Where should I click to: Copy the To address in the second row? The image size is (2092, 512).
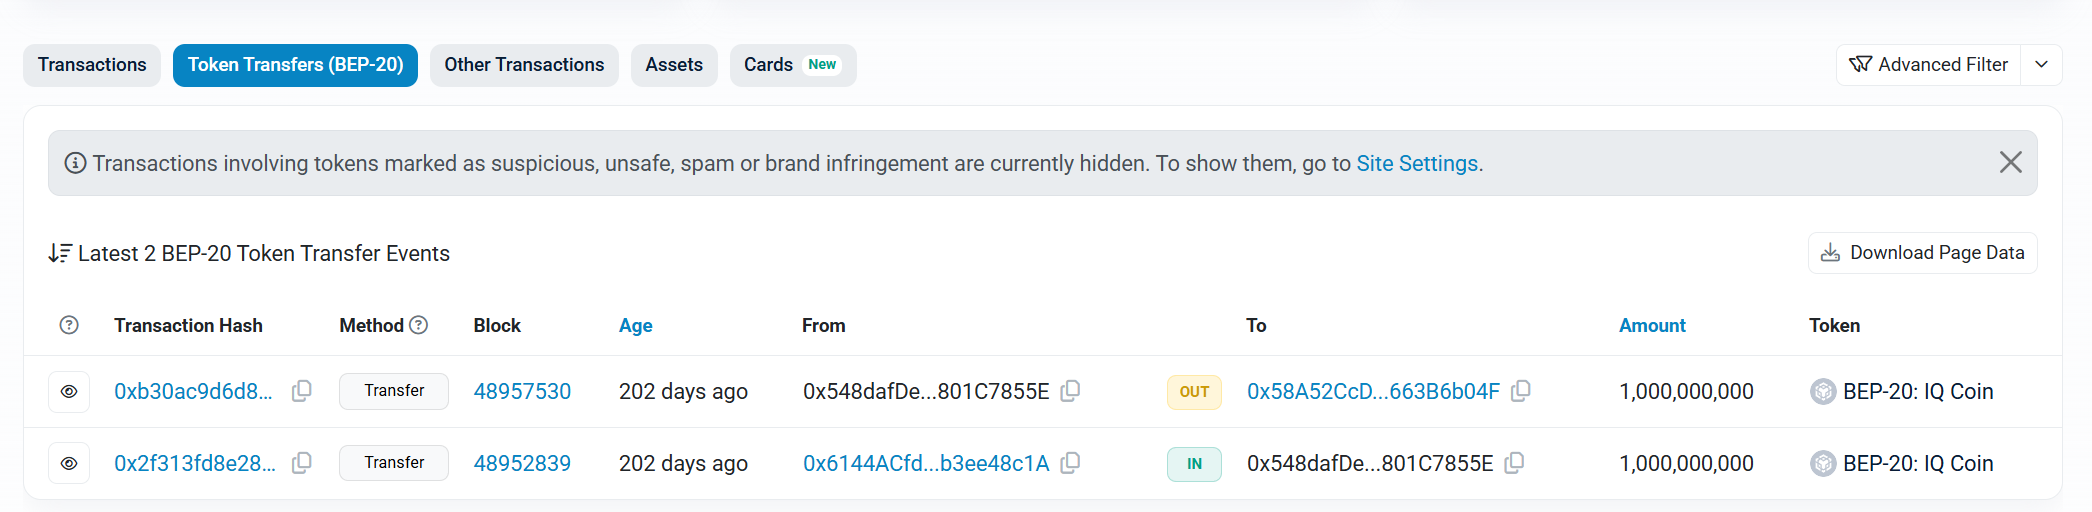pos(1514,463)
